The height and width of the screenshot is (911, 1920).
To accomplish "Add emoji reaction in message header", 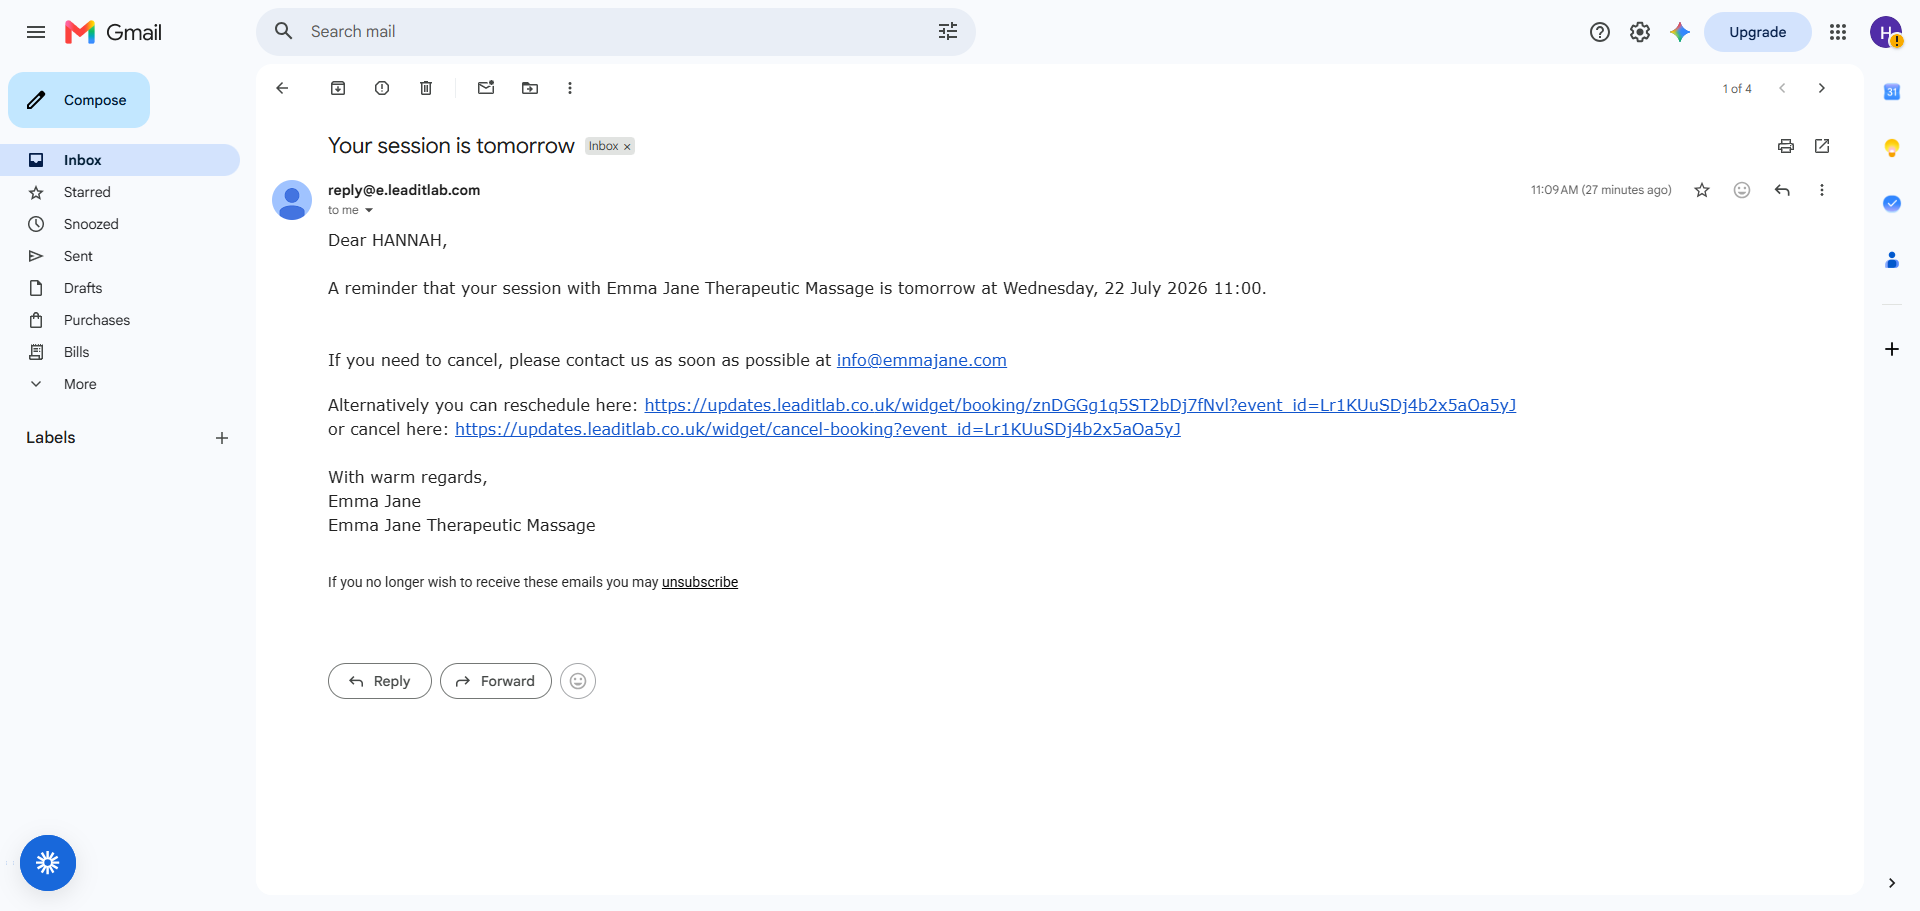I will (x=1742, y=190).
